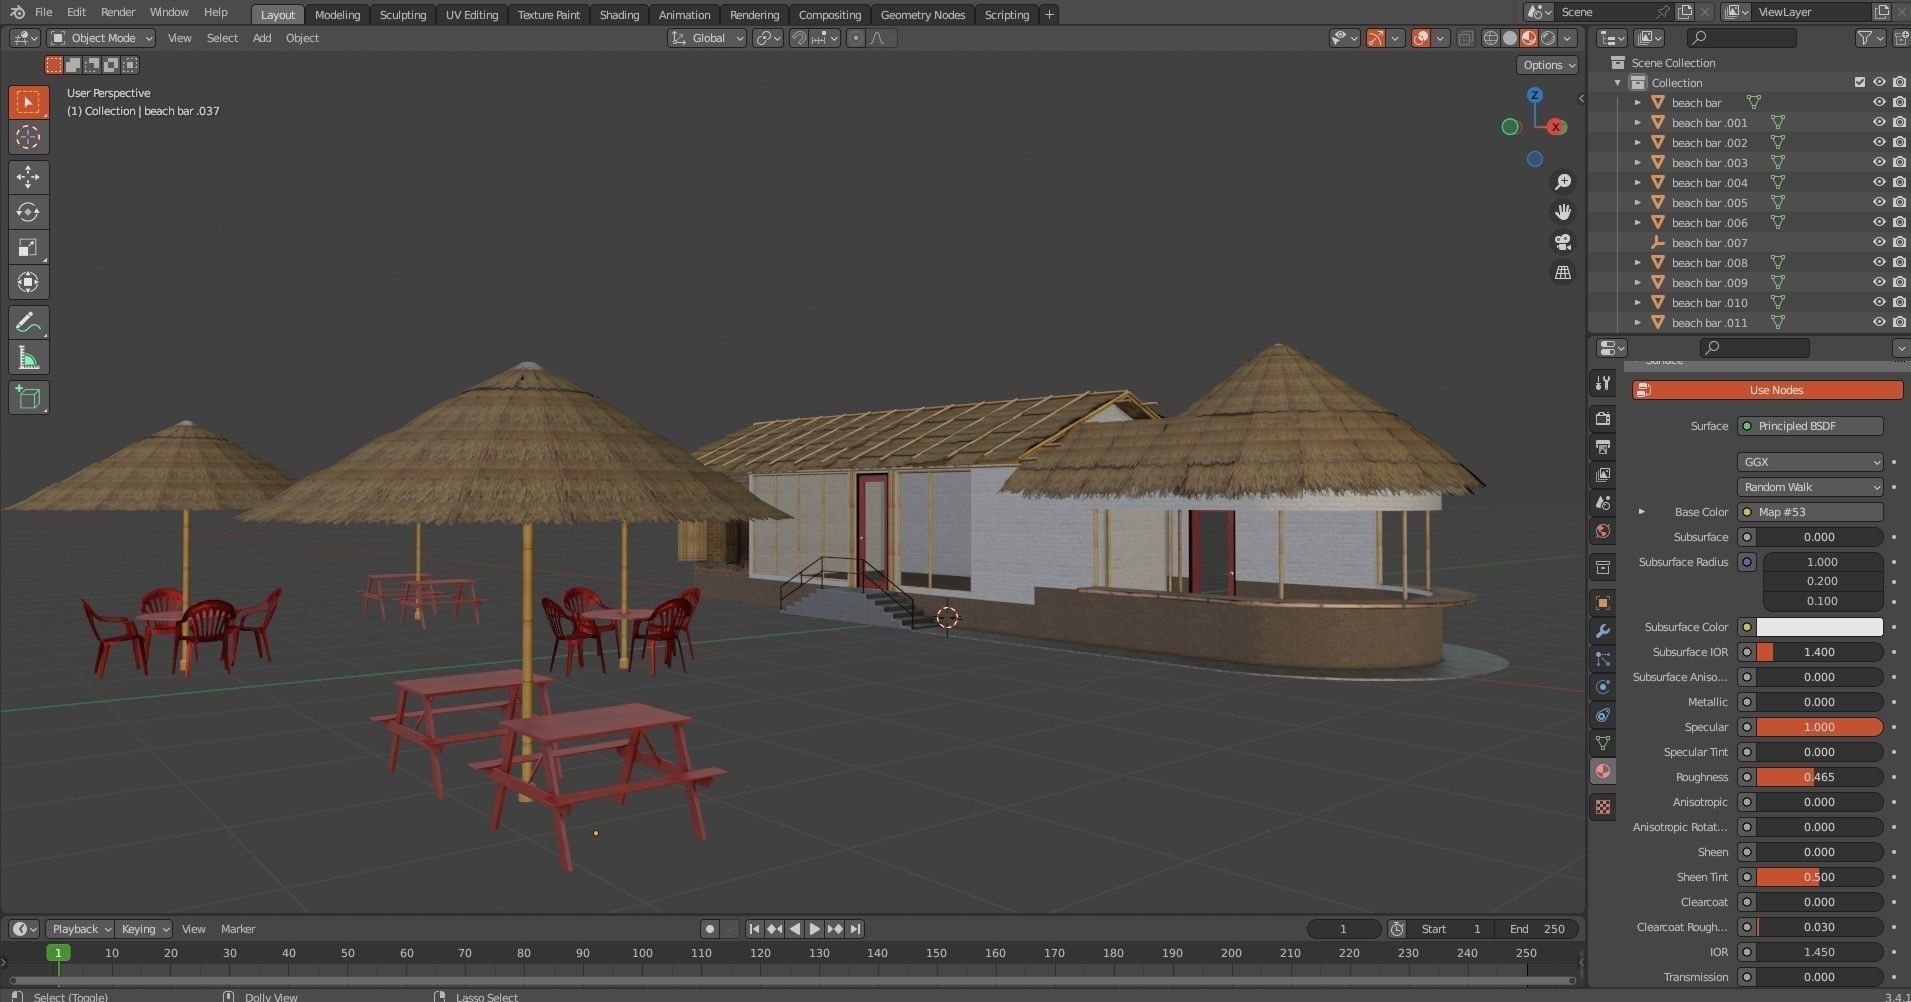Click the pan view hand icon
The width and height of the screenshot is (1911, 1002).
[x=1562, y=212]
